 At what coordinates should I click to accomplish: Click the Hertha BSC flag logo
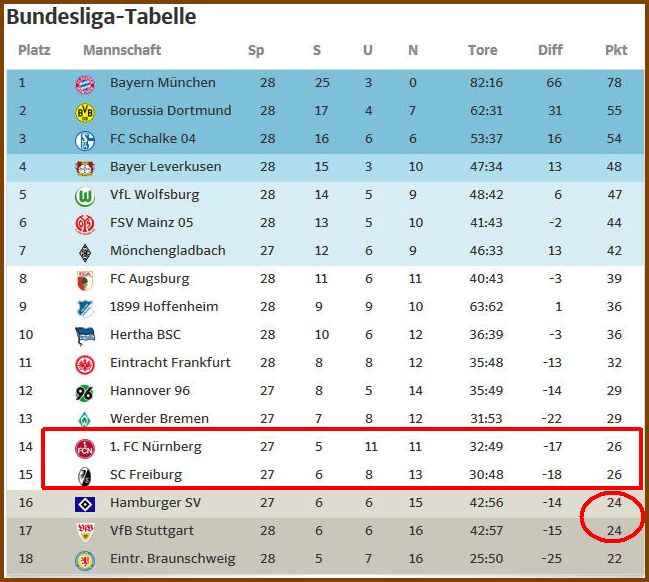click(85, 336)
